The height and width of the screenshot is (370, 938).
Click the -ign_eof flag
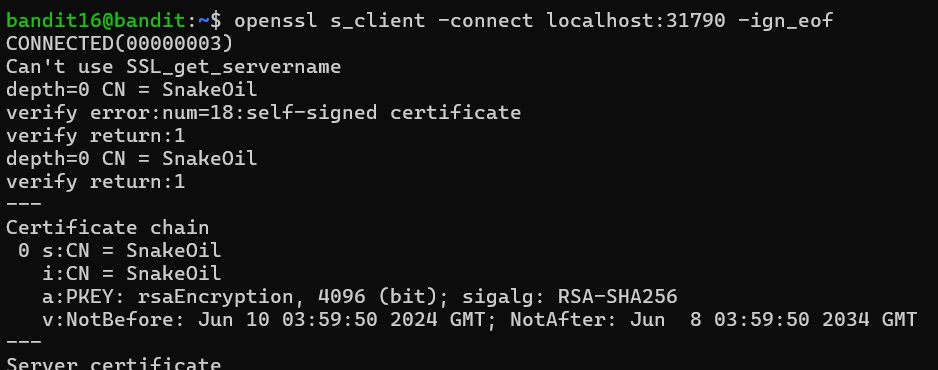pyautogui.click(x=786, y=21)
